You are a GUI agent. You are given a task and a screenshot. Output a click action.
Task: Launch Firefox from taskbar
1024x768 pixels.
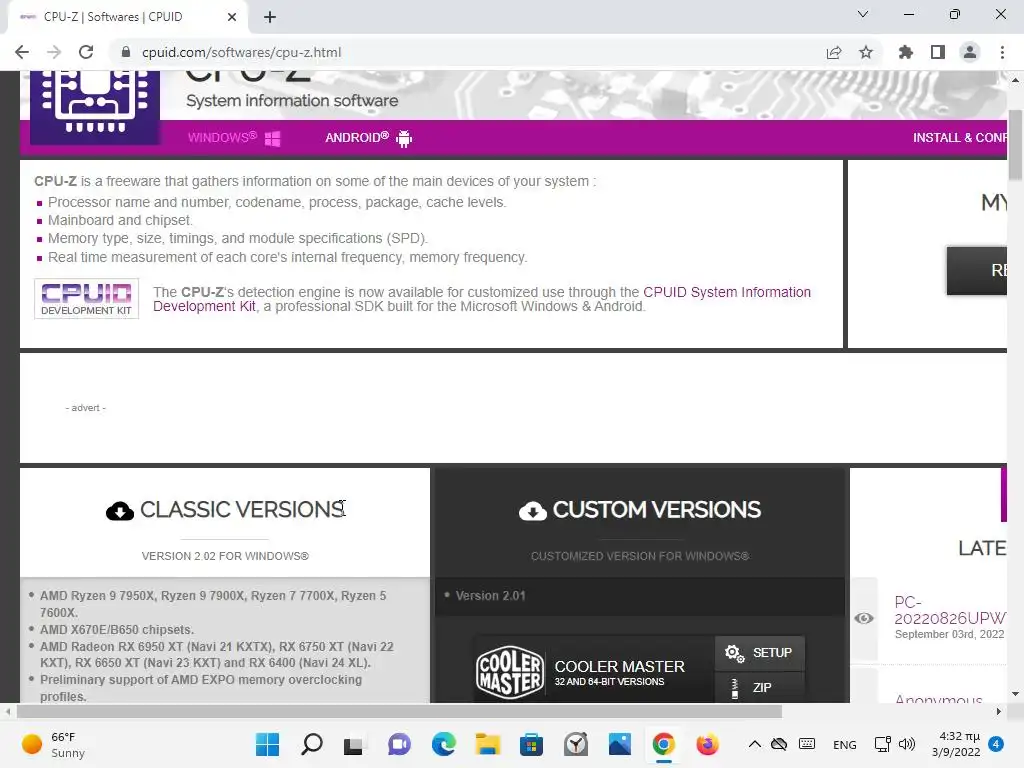click(x=707, y=744)
